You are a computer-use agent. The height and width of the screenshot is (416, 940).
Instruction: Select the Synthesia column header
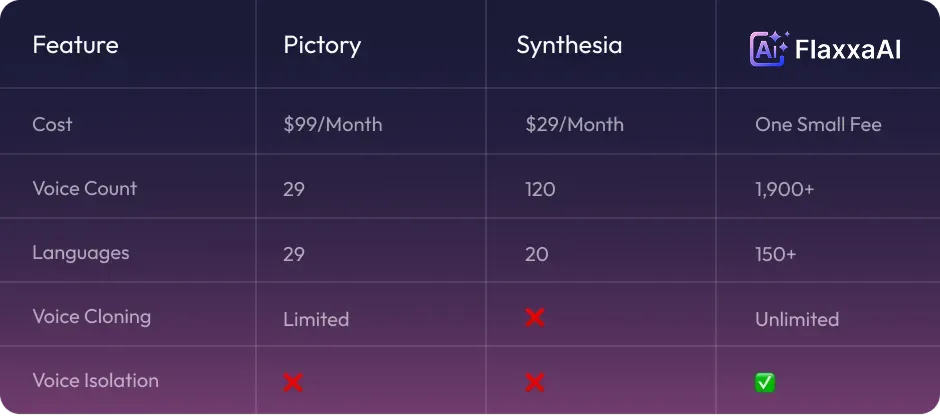(x=569, y=46)
